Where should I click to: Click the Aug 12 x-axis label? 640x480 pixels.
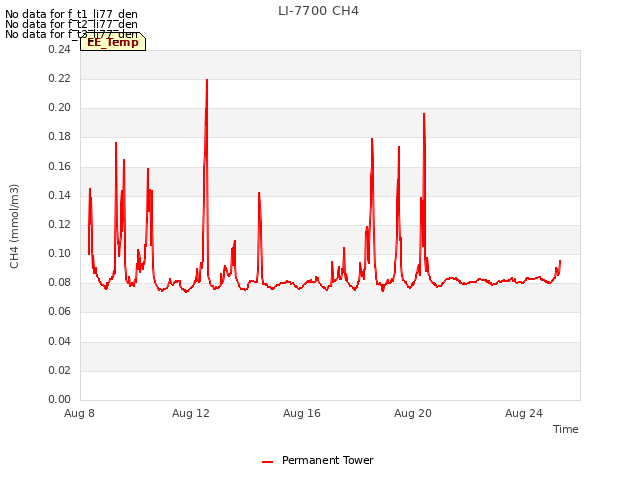click(x=191, y=413)
